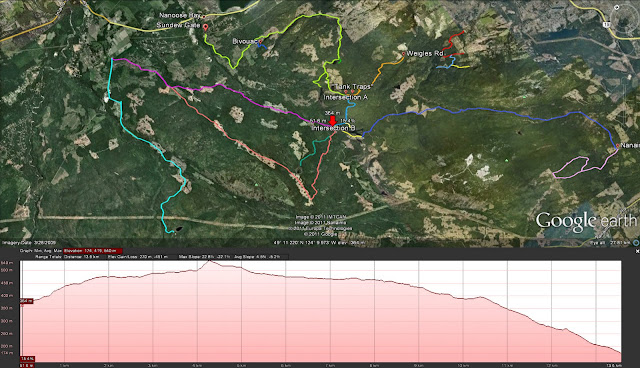Viewport: 640px width, 368px height.
Task: Click the red Elevation min avg max stats
Action: [x=92, y=251]
